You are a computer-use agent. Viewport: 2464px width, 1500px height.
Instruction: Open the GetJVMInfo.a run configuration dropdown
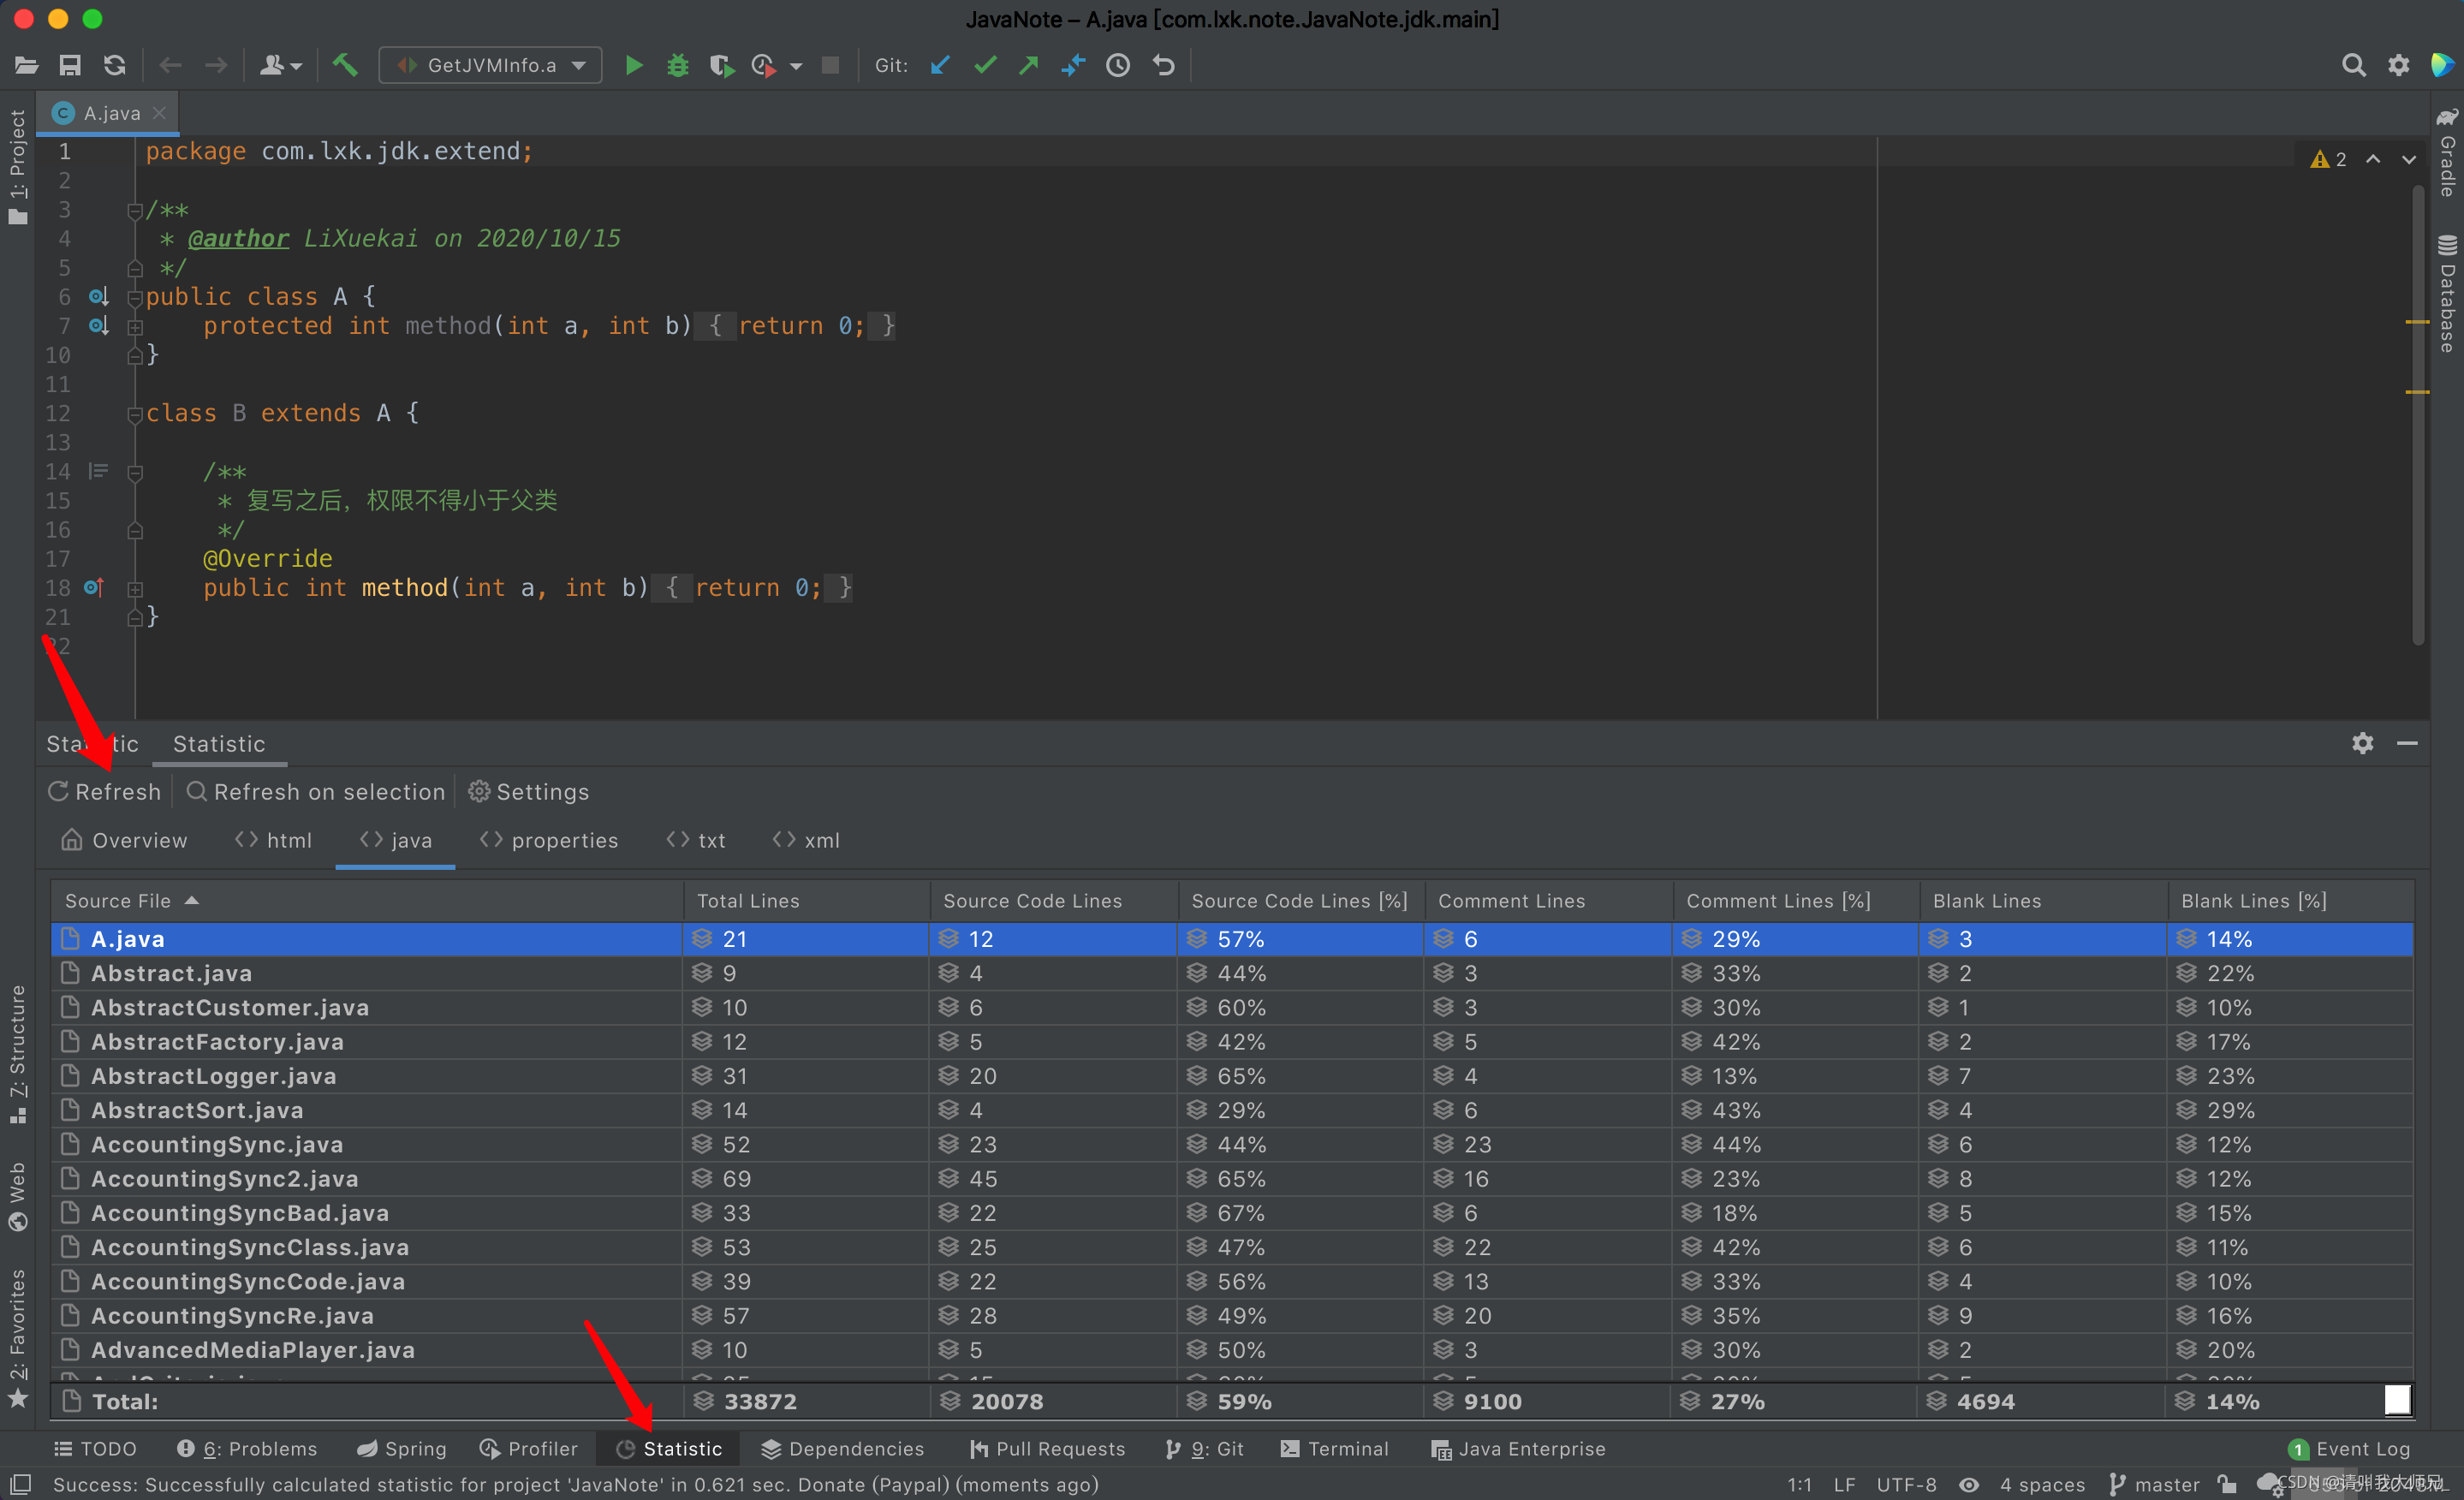click(x=491, y=65)
